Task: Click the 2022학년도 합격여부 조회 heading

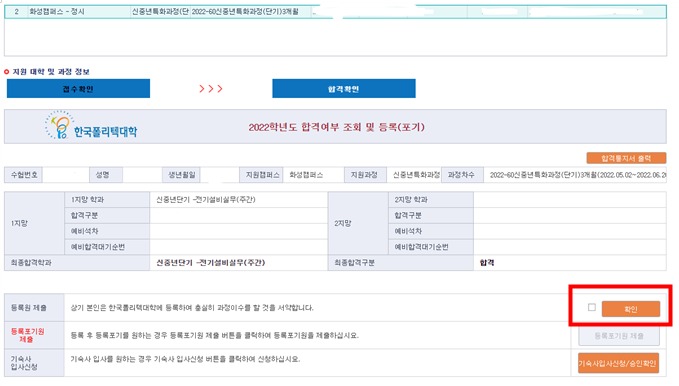Action: pos(336,127)
